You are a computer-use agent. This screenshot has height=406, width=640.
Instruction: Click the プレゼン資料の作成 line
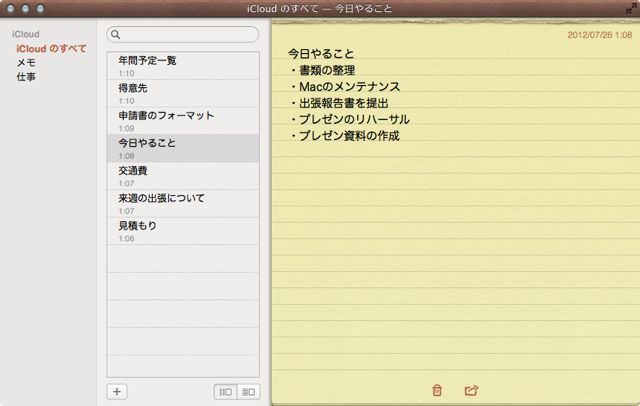click(x=344, y=135)
